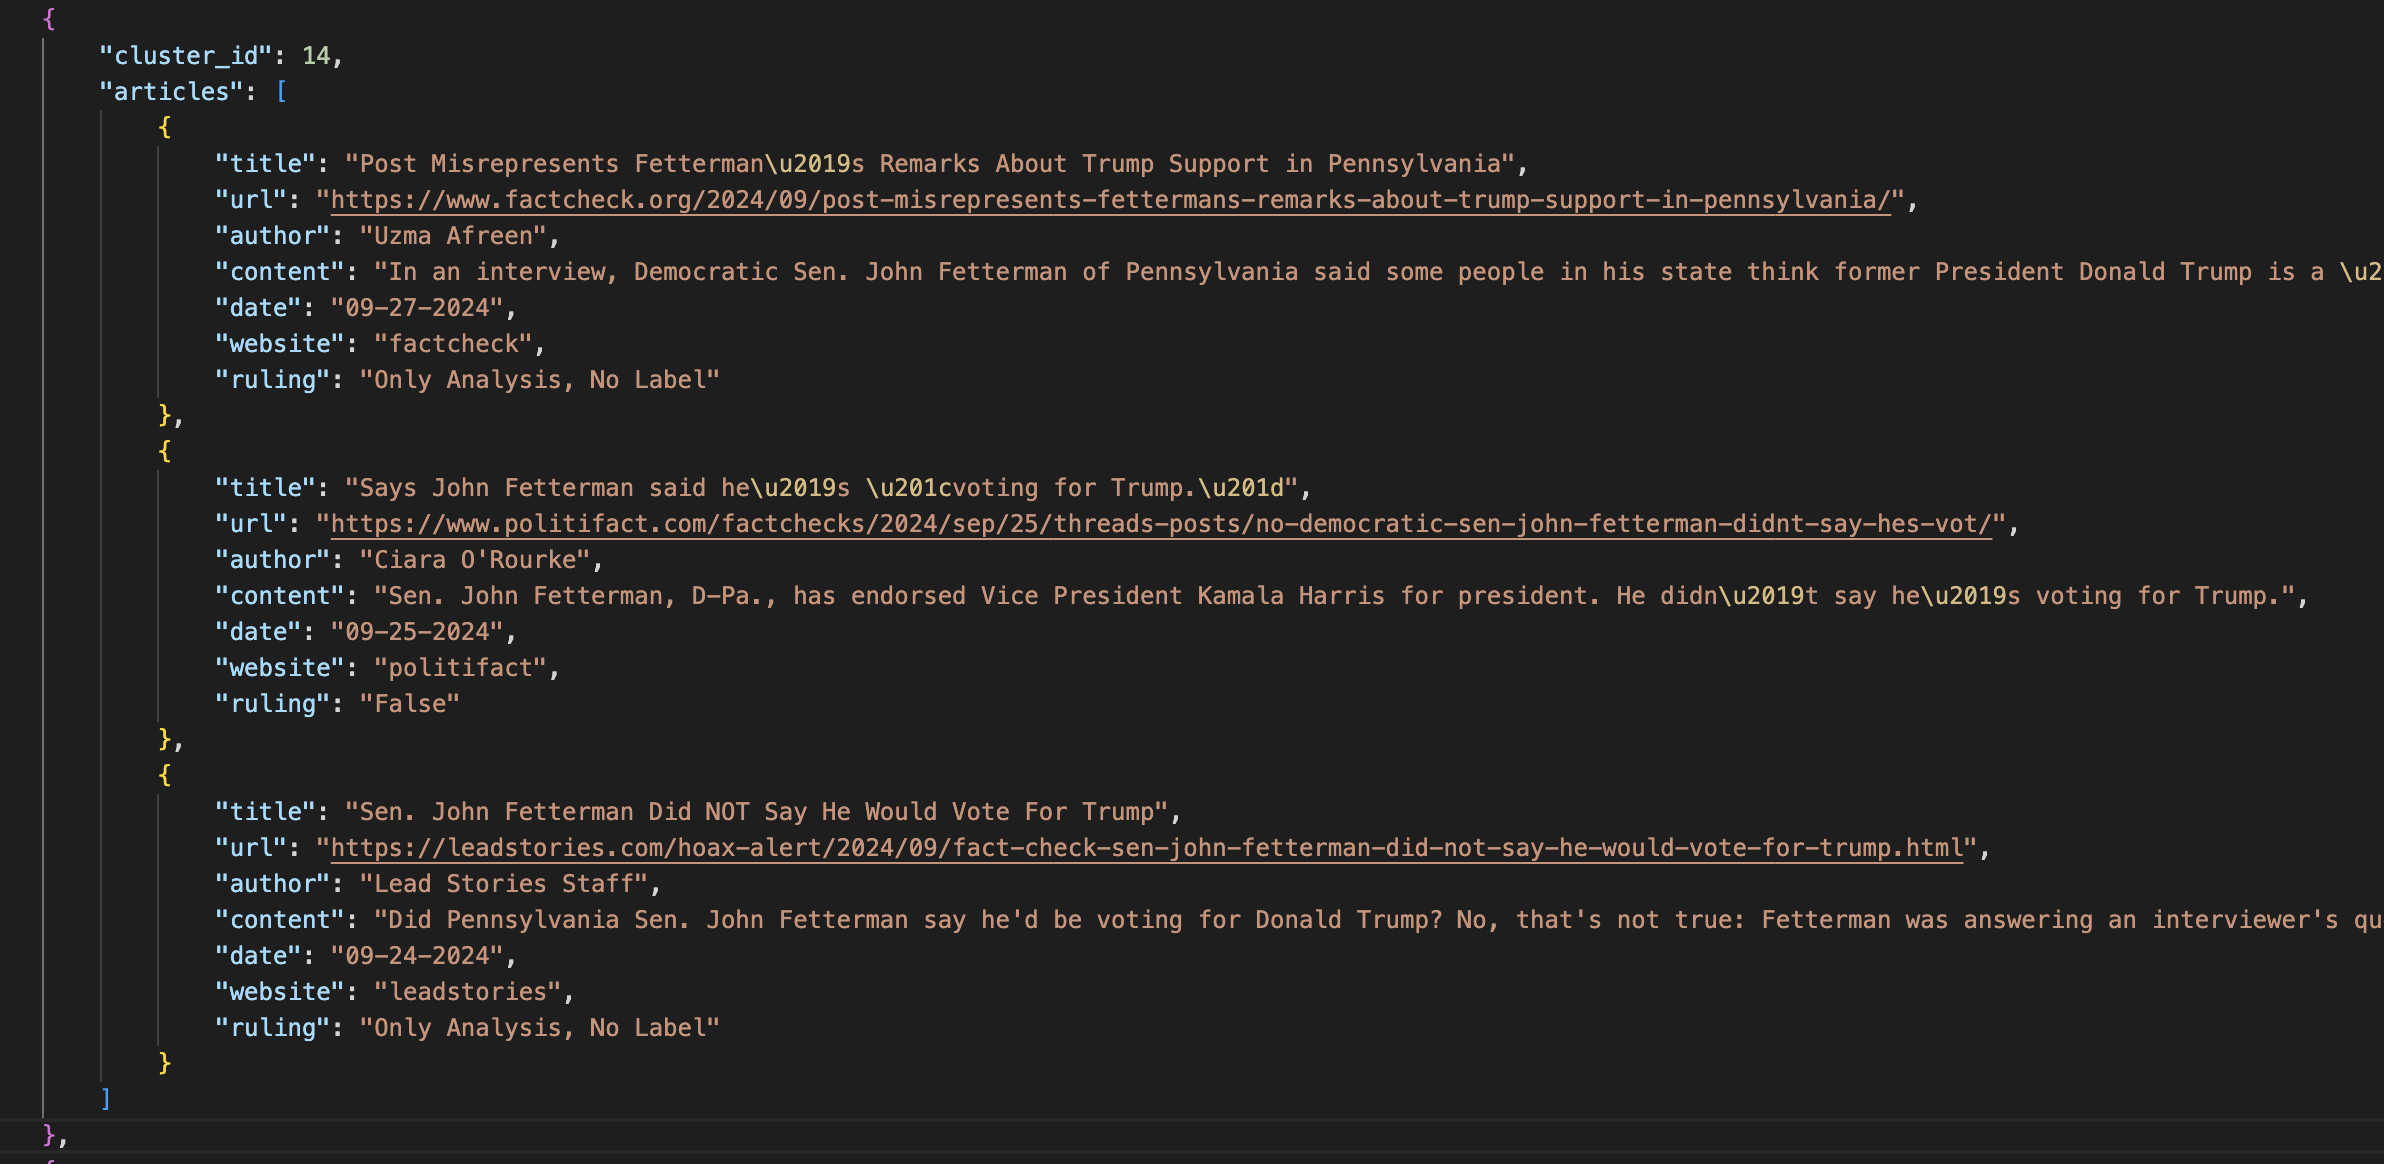Click the "Lead Stories Staff" author value

click(x=504, y=884)
